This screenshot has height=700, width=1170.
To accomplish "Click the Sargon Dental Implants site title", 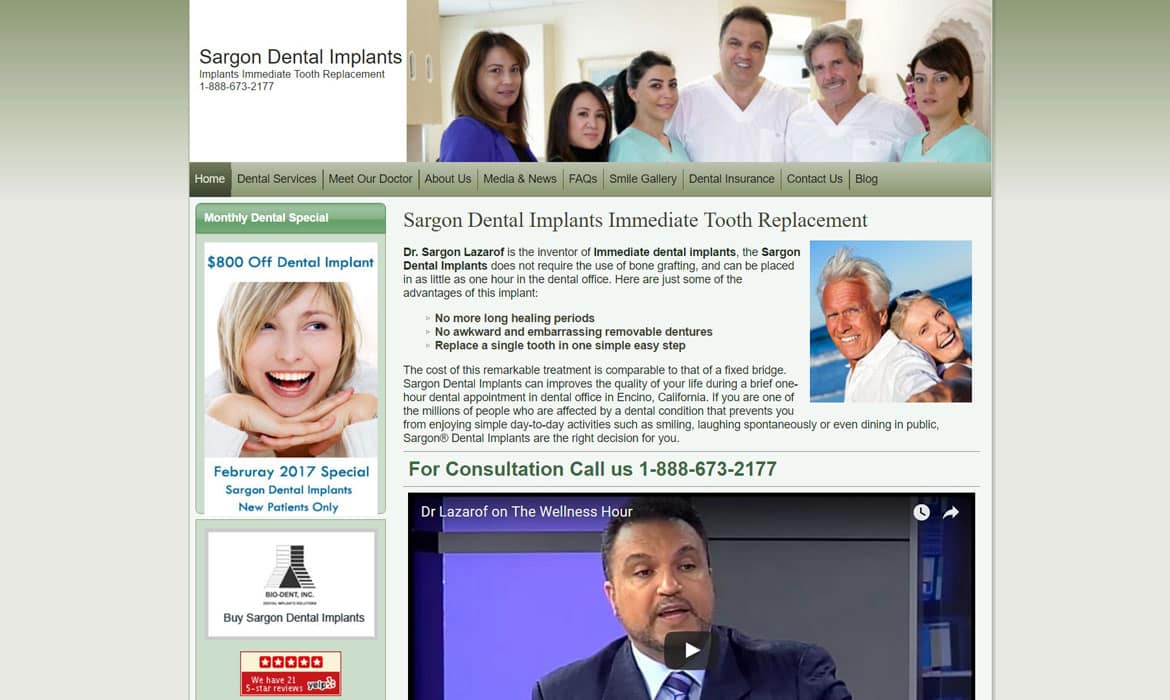I will tap(301, 57).
